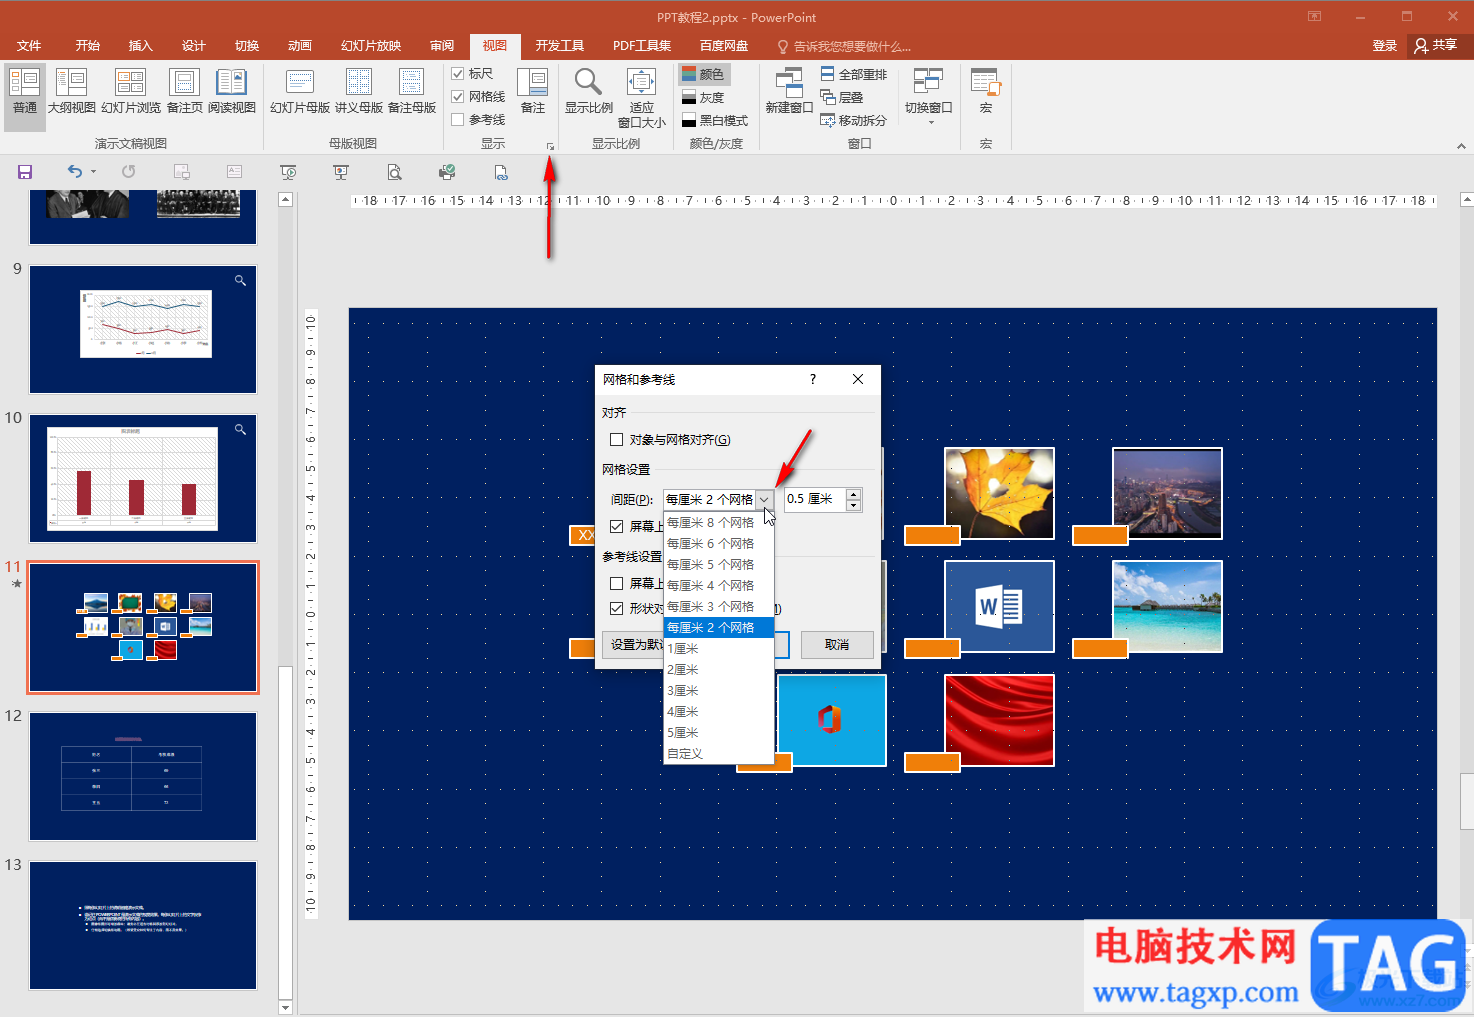Open the Show group dialog launcher
This screenshot has height=1017, width=1474.
(x=550, y=147)
